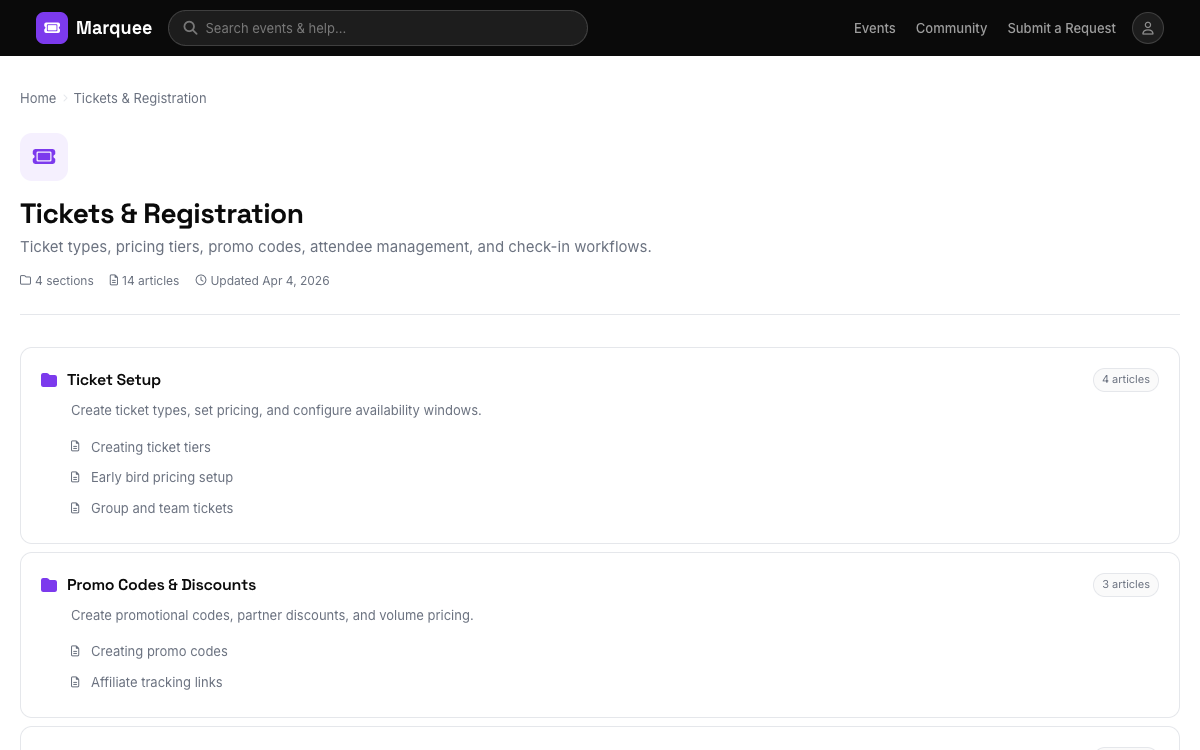Focus the Search events & help field

pos(378,28)
